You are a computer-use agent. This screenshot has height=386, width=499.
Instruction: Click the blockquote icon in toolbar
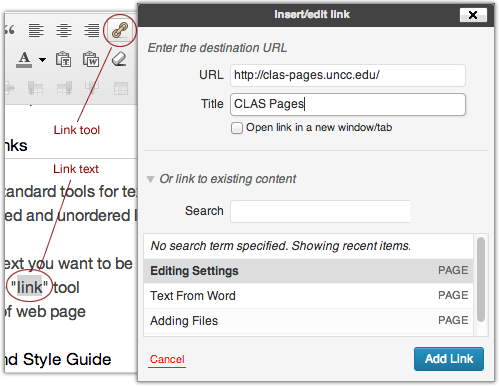point(10,30)
